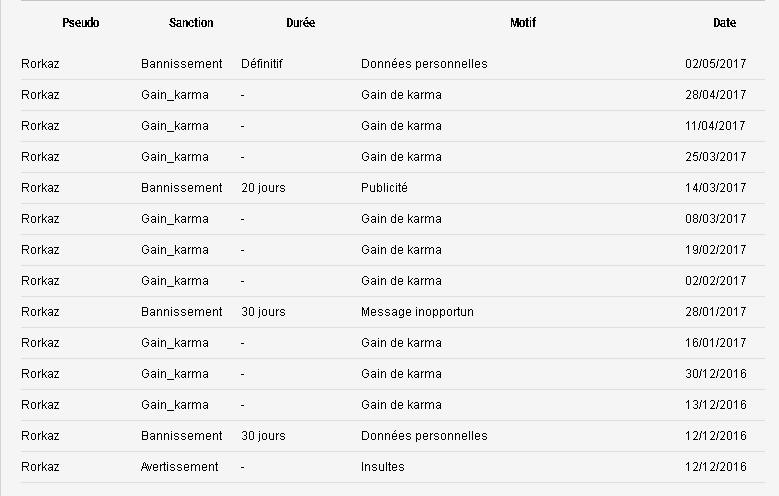Screen dimensions: 779x496
Task: Select the 20 jours duration cell
Action: [x=263, y=188]
